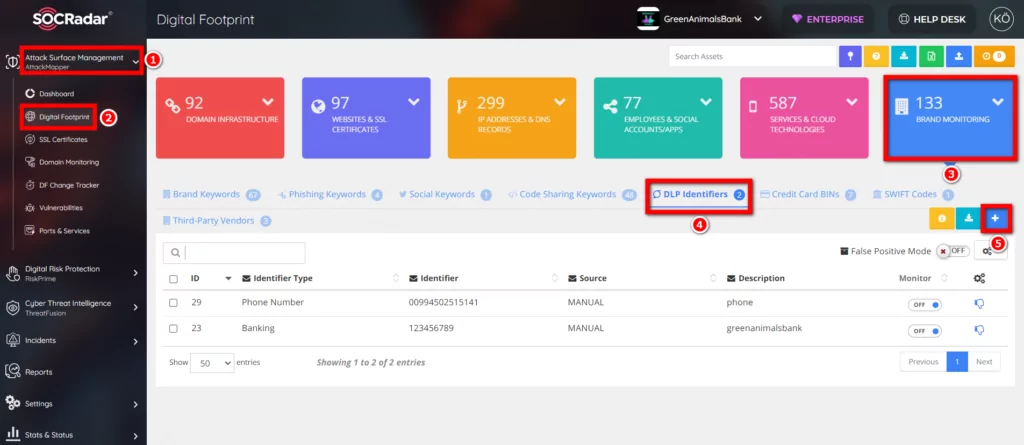Check the checkbox for row ID 23

point(173,329)
